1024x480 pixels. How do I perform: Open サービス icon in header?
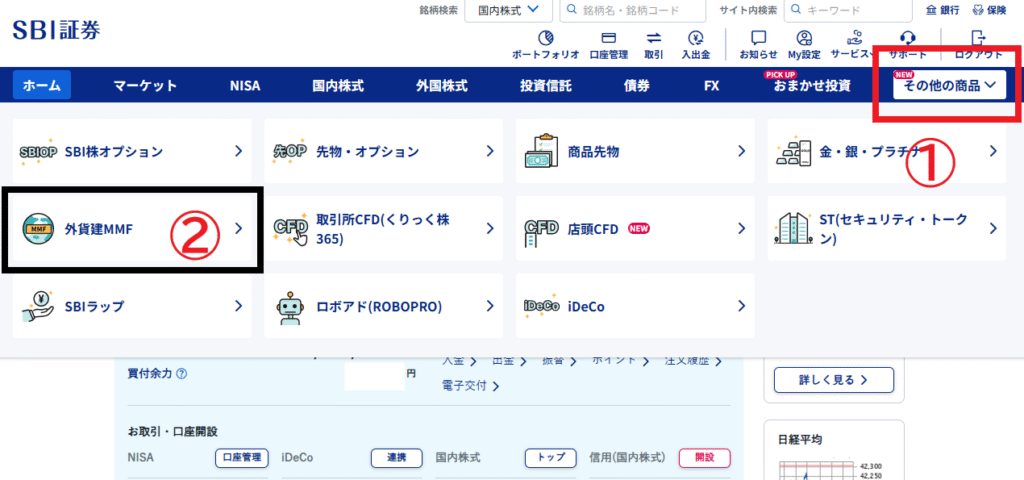[x=854, y=37]
